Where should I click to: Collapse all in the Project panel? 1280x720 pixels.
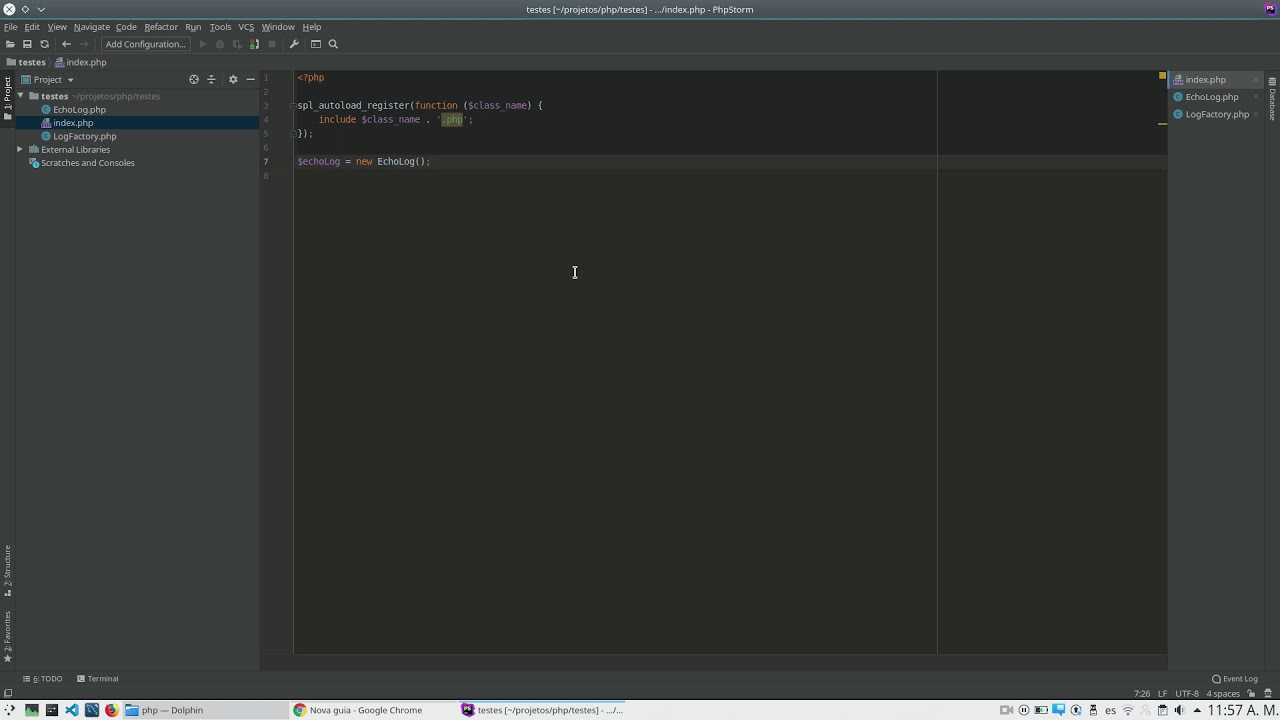click(x=211, y=79)
